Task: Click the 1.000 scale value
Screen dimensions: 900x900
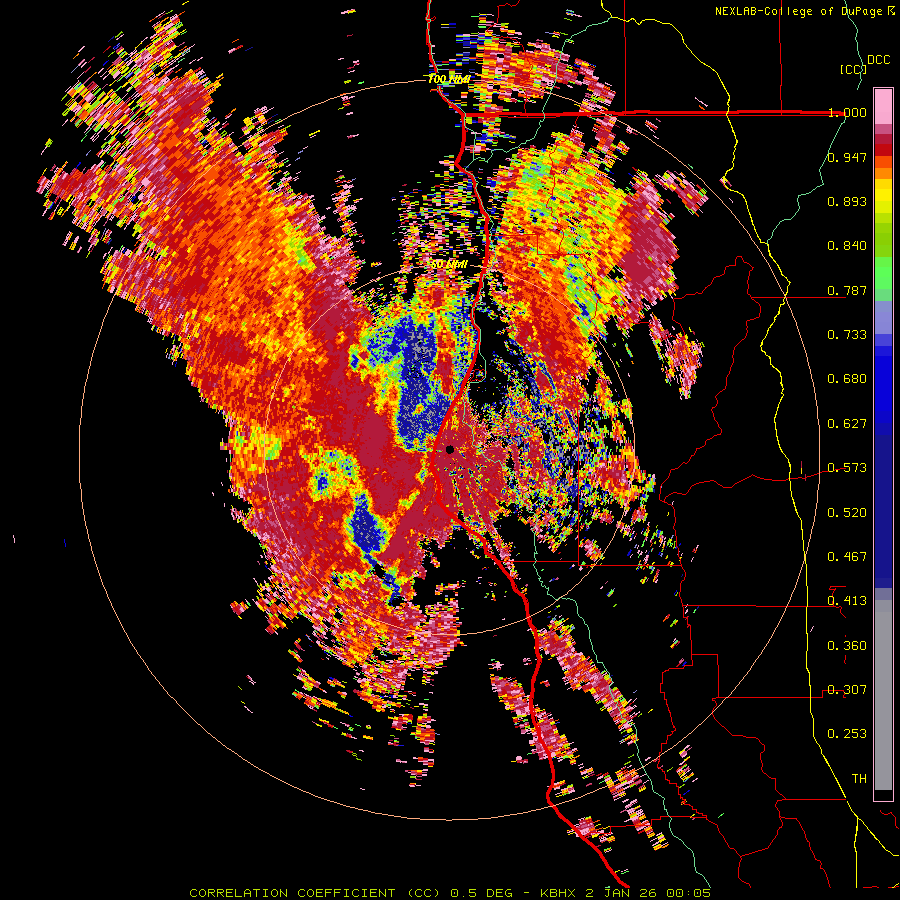Action: coord(847,112)
